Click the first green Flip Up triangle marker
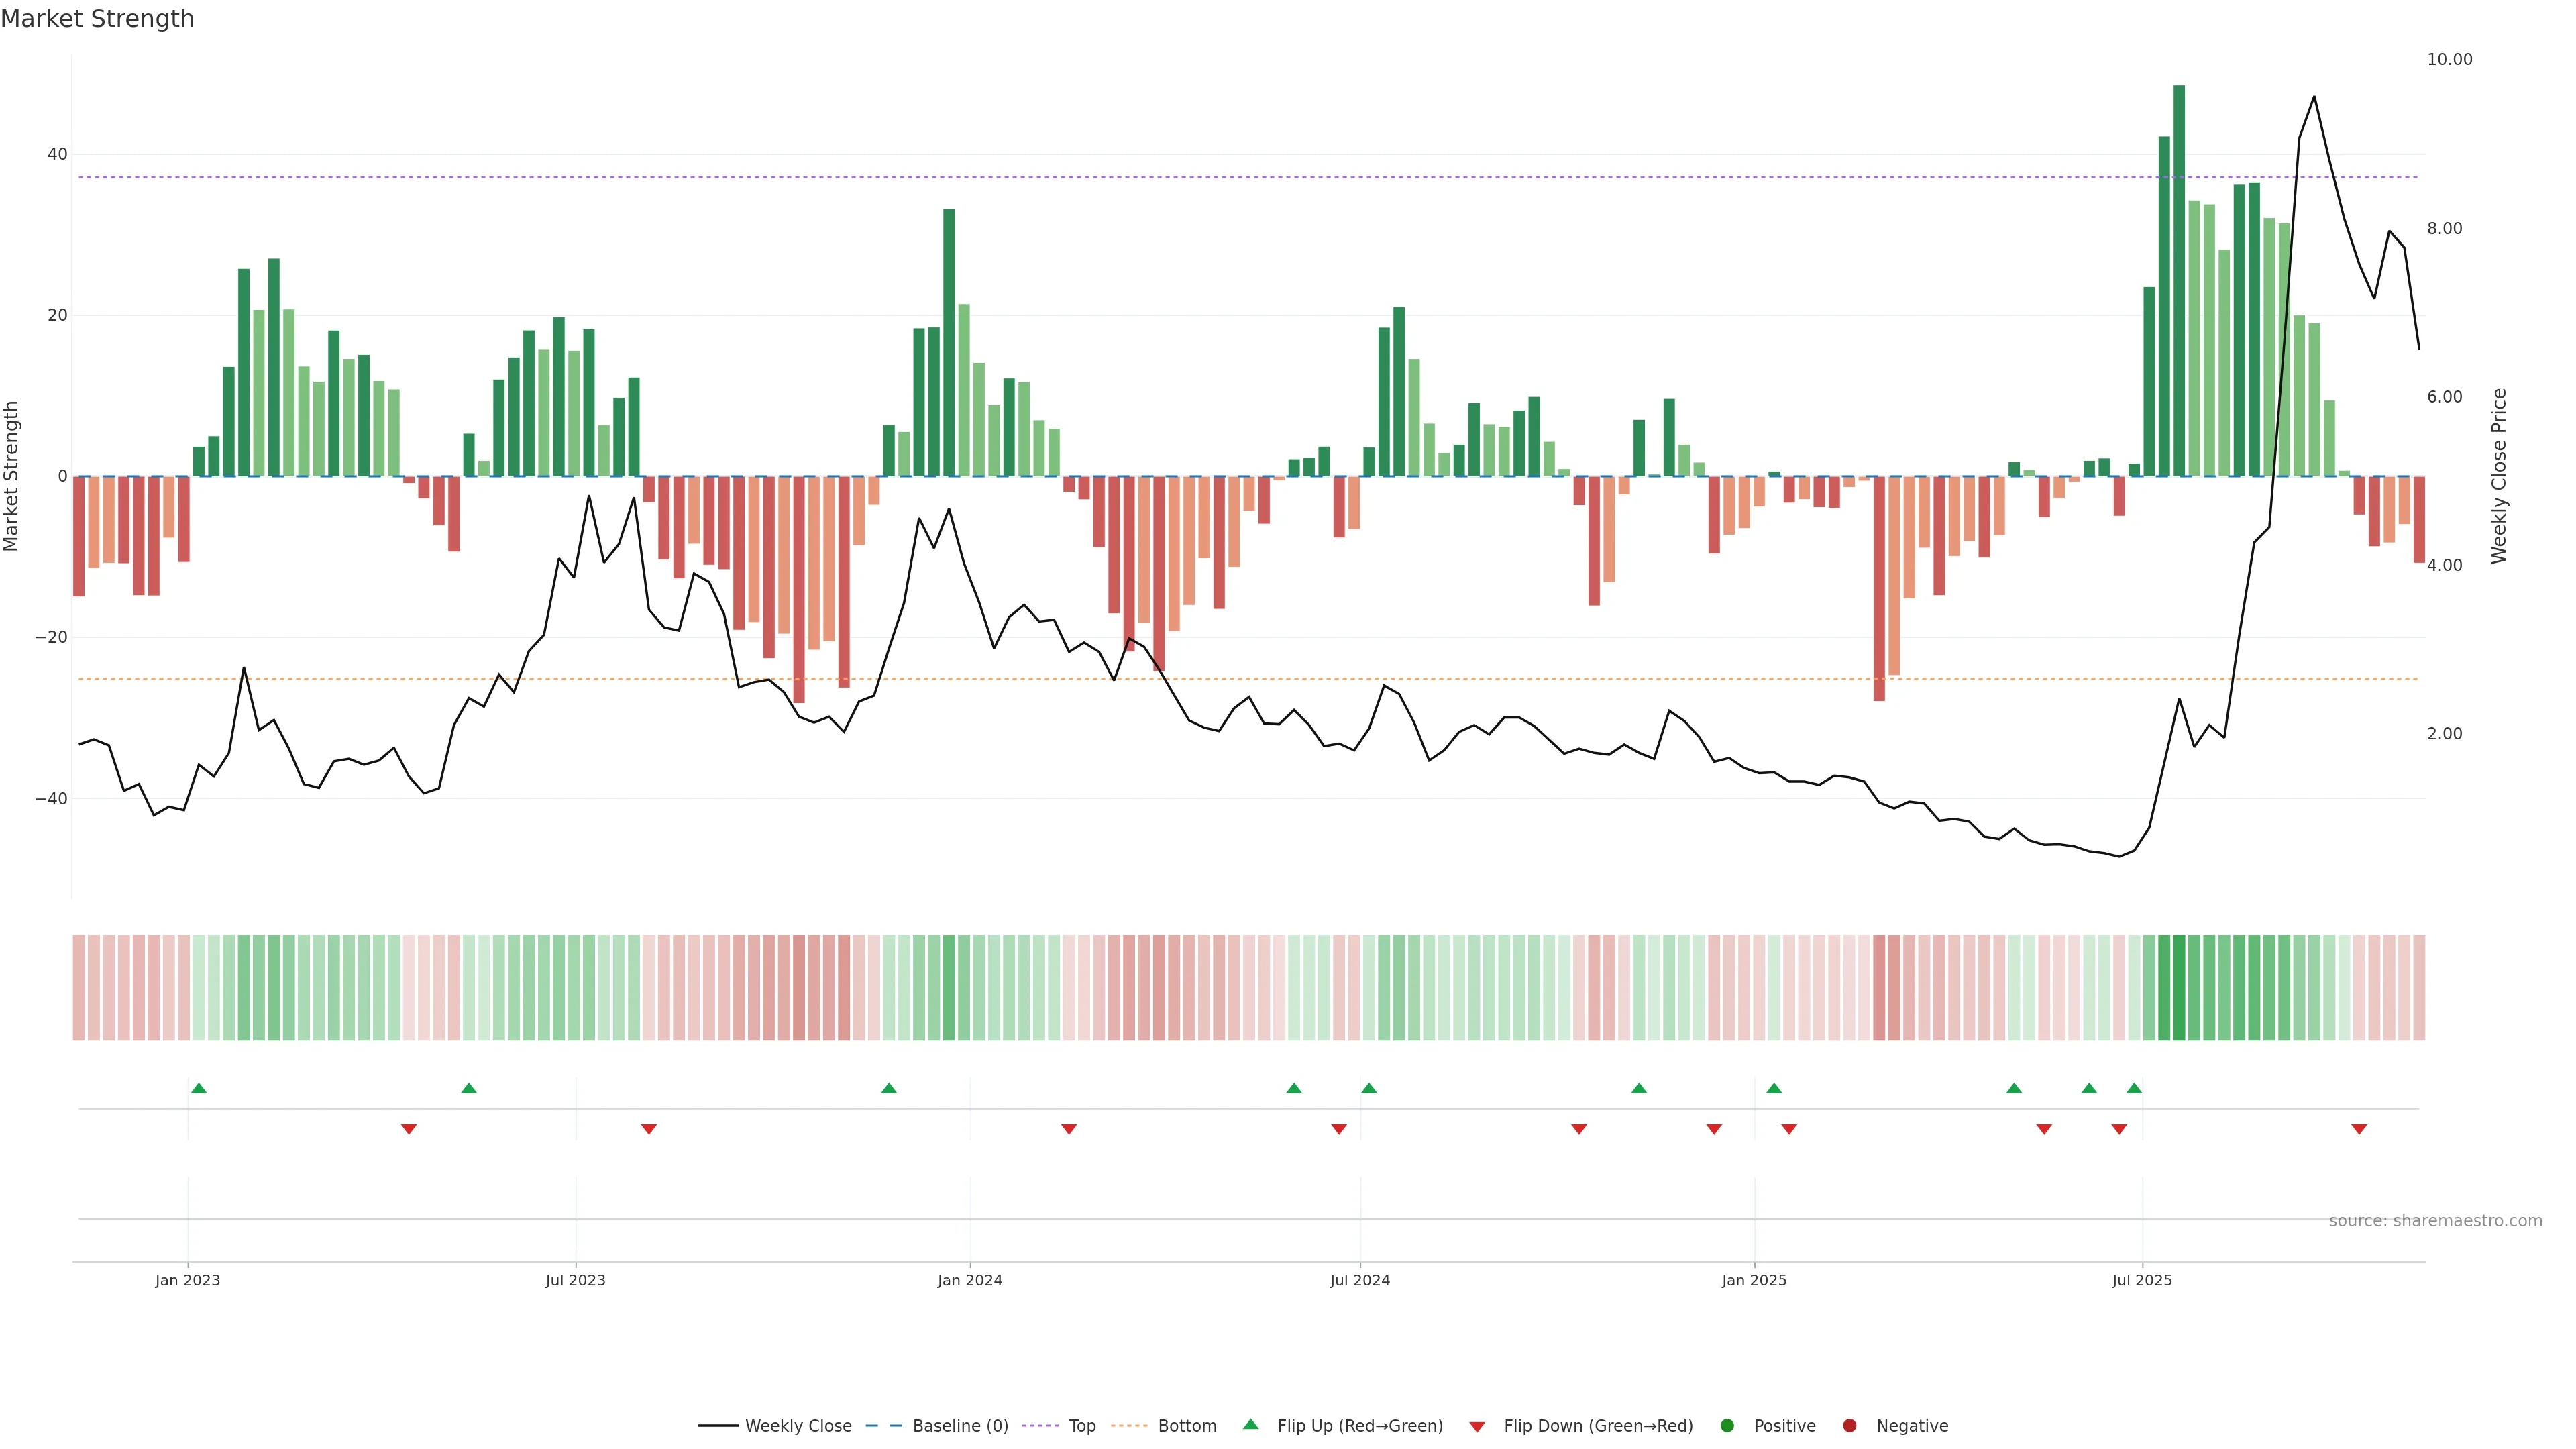This screenshot has width=2576, height=1449. tap(198, 1088)
